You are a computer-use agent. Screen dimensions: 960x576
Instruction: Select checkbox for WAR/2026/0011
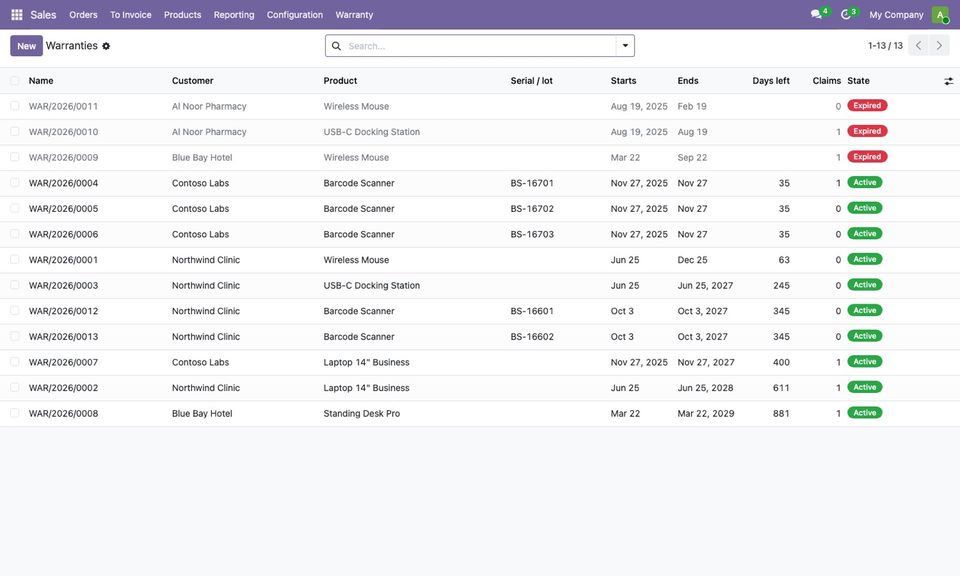pos(15,106)
